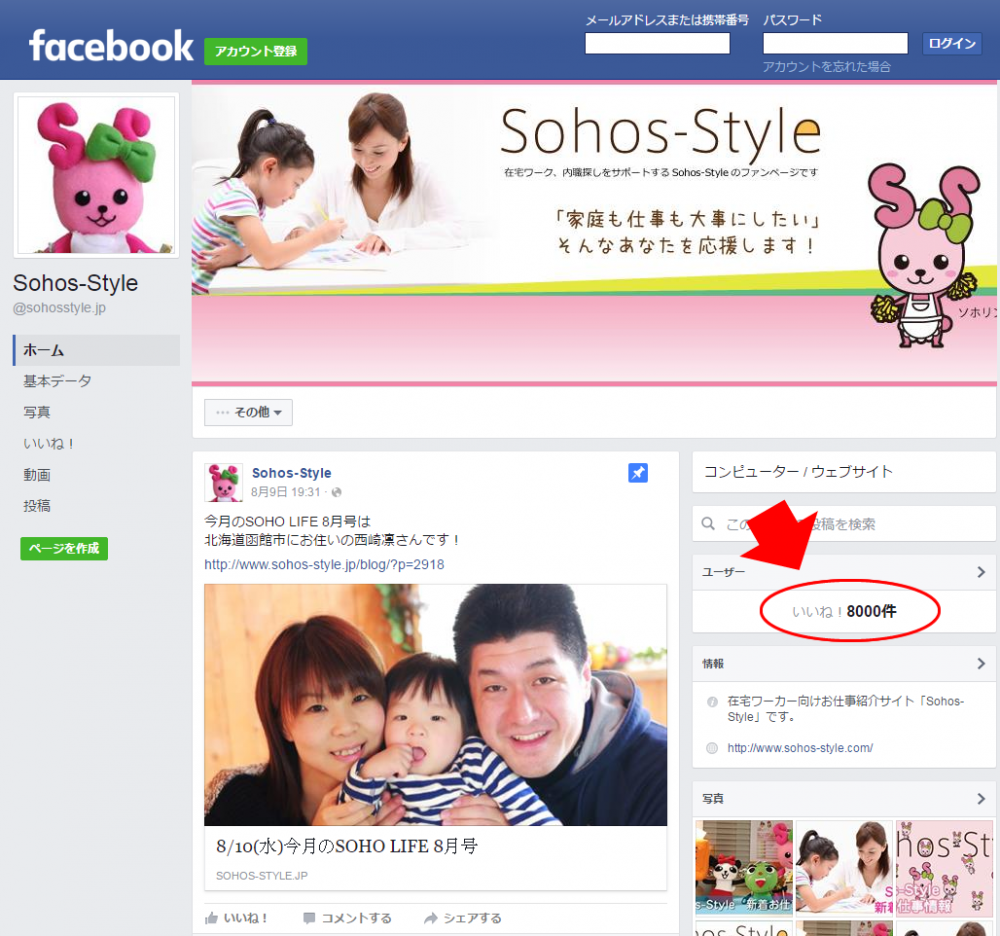The image size is (1000, 936).
Task: Click the @sohosstyle.jp username
Action: [59, 307]
